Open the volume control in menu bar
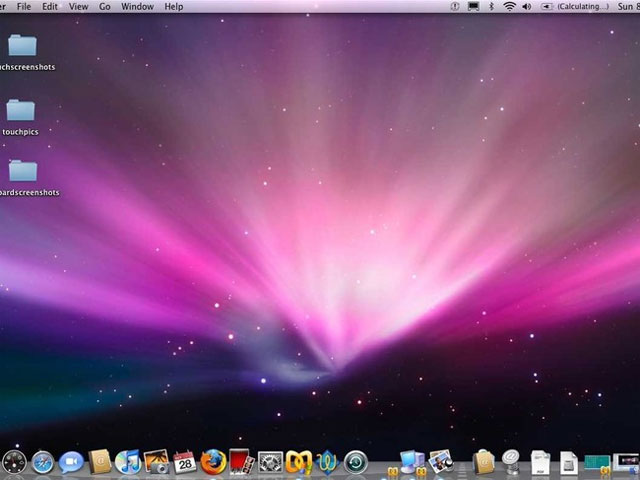The width and height of the screenshot is (640, 480). [x=526, y=7]
